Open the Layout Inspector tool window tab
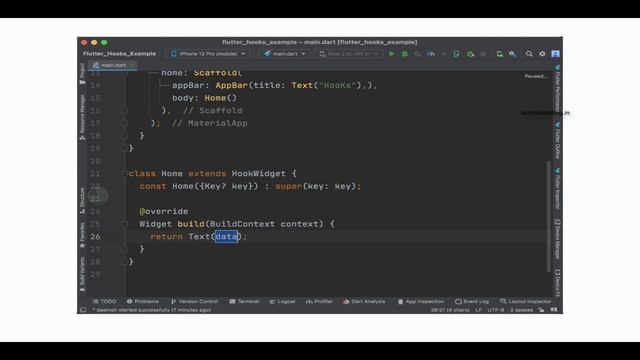Image resolution: width=640 pixels, height=360 pixels. click(526, 302)
